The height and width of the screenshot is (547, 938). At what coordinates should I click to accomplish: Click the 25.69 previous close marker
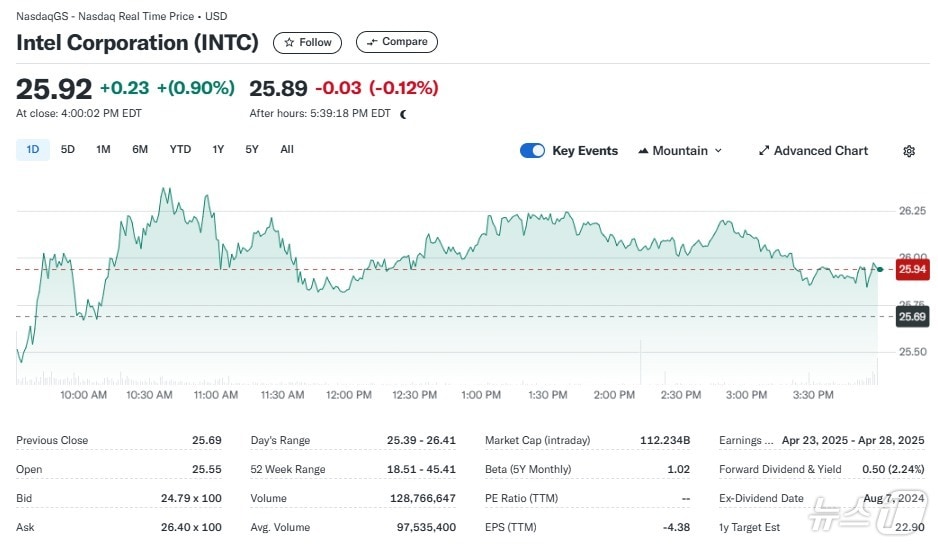[911, 317]
